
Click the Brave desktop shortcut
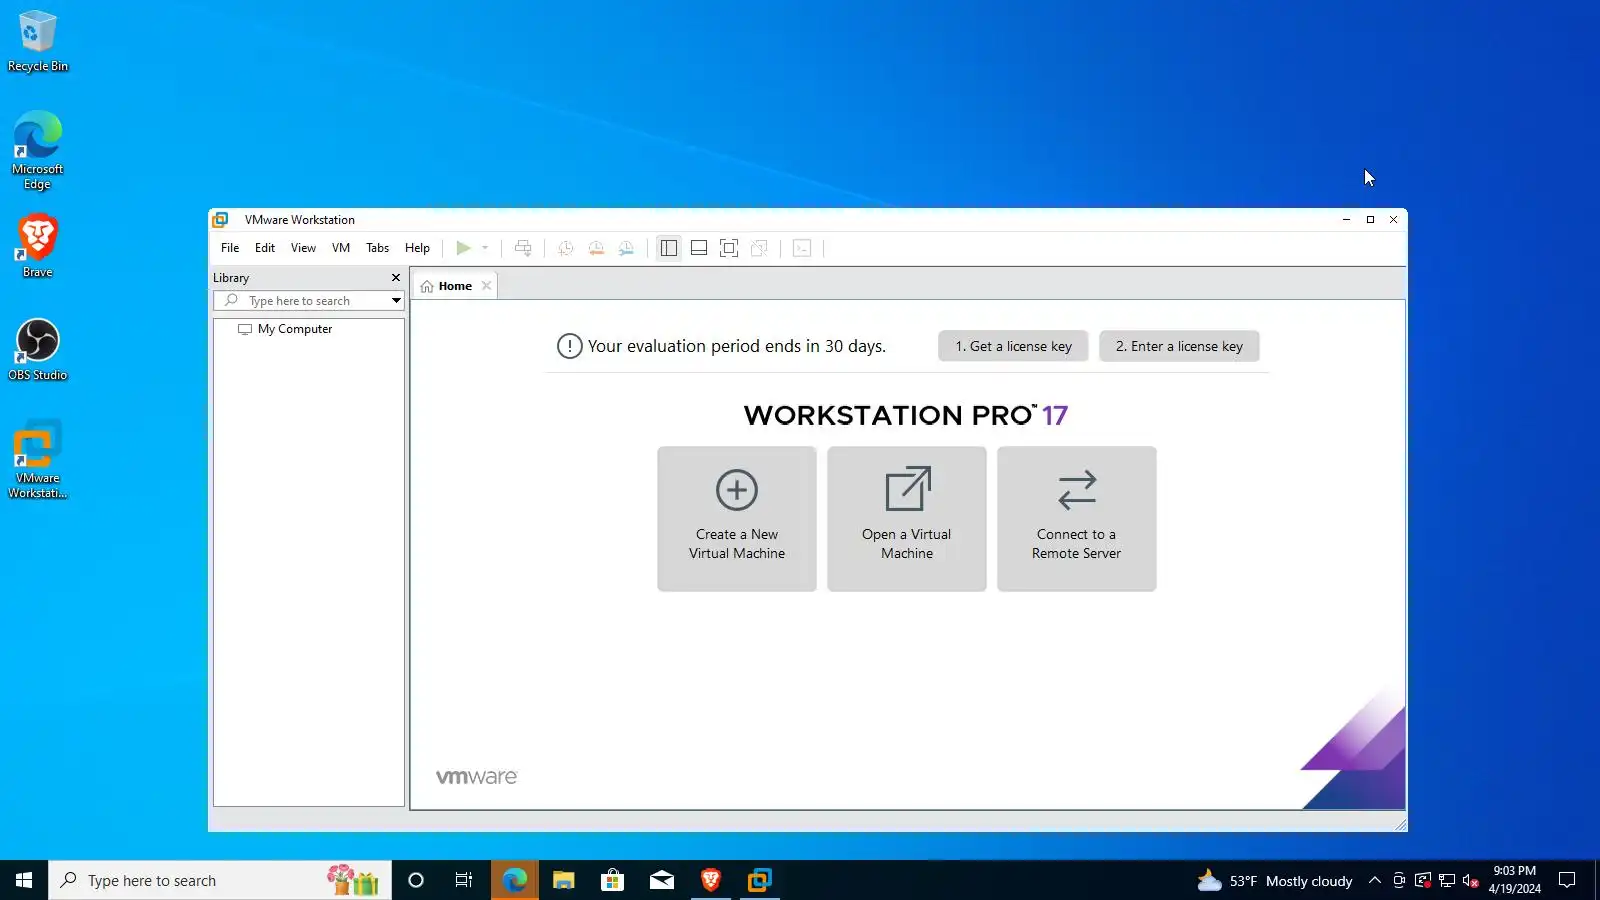(x=38, y=246)
